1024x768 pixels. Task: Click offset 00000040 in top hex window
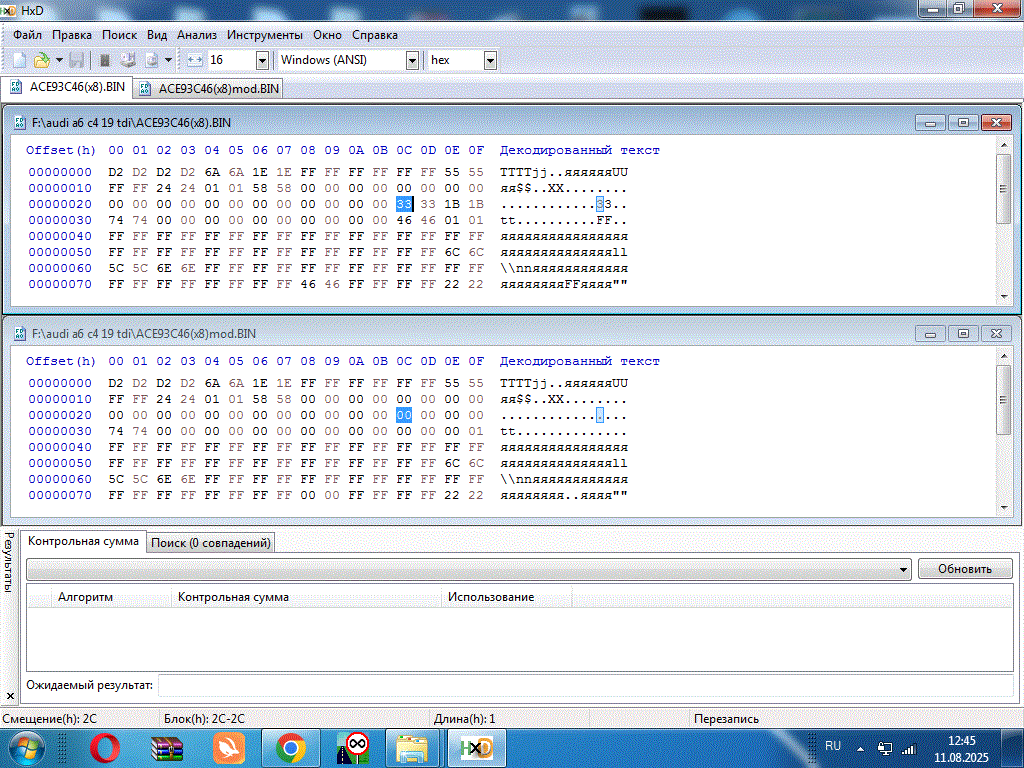coord(60,236)
